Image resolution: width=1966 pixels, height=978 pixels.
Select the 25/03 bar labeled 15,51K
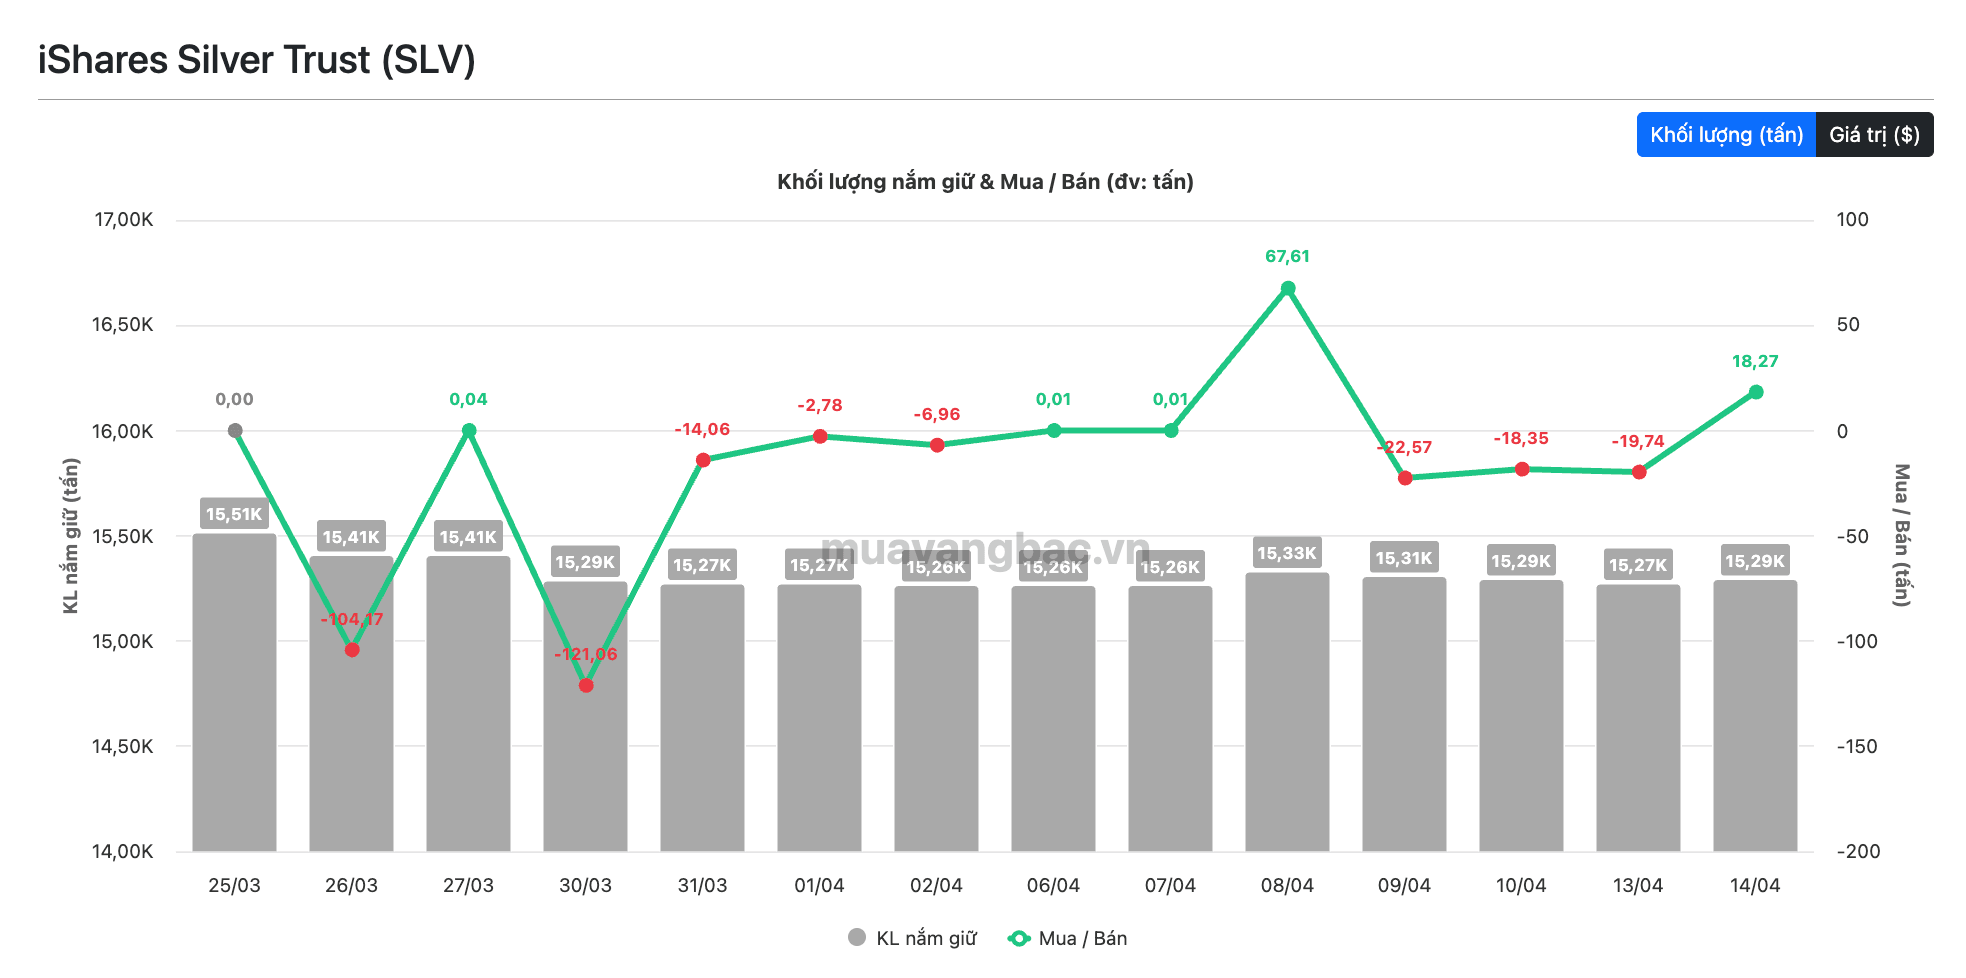click(235, 692)
